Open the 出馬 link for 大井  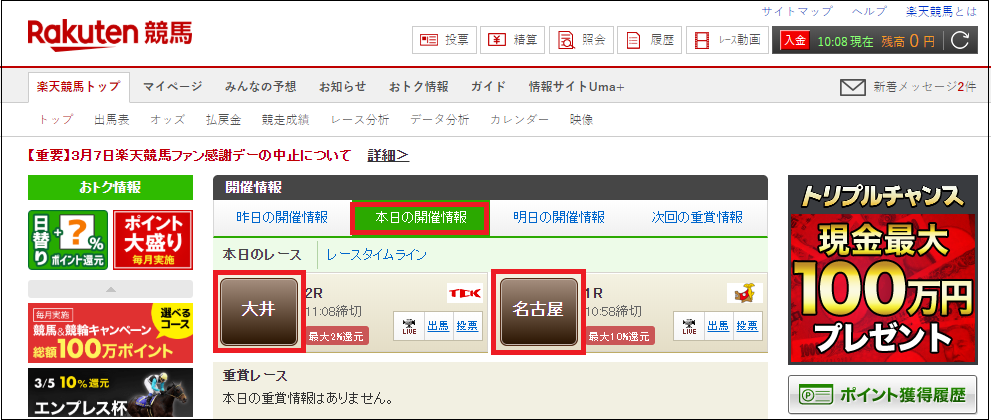pyautogui.click(x=437, y=326)
